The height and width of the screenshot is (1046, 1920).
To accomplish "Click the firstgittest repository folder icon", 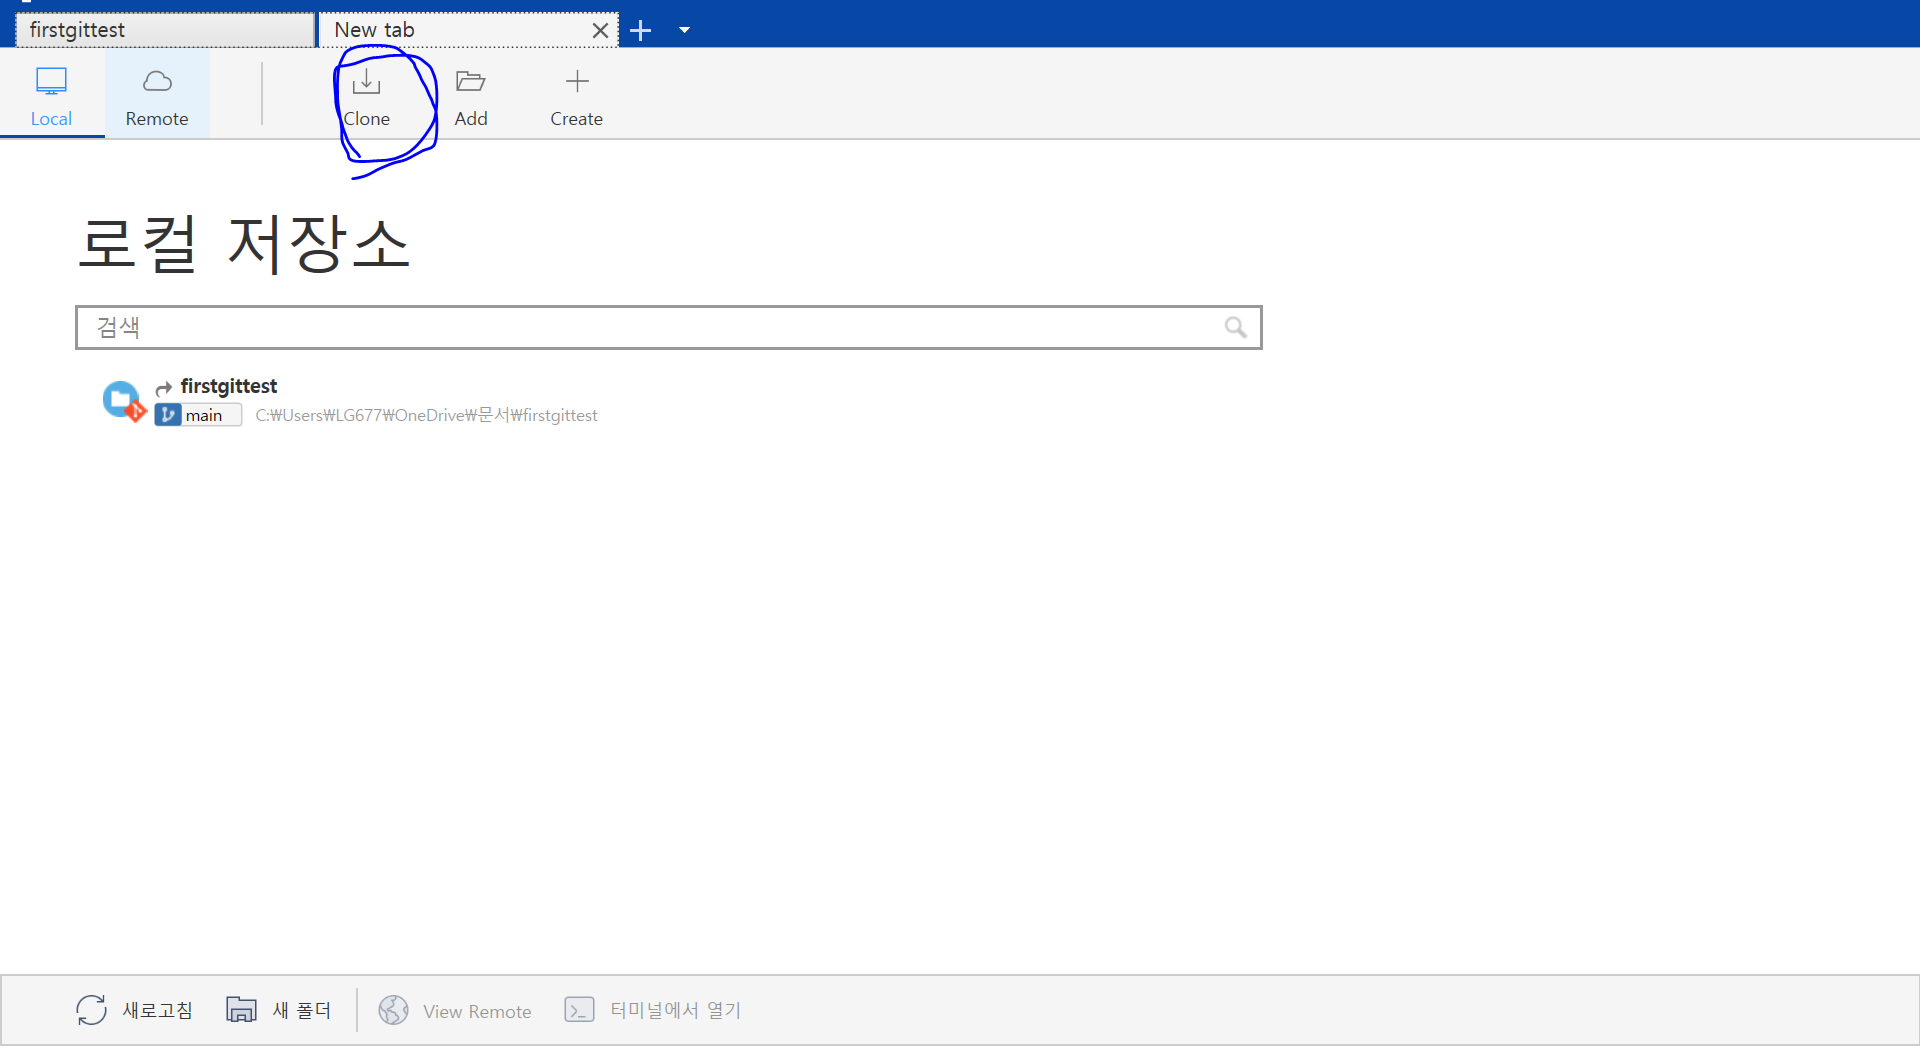I will pos(124,401).
